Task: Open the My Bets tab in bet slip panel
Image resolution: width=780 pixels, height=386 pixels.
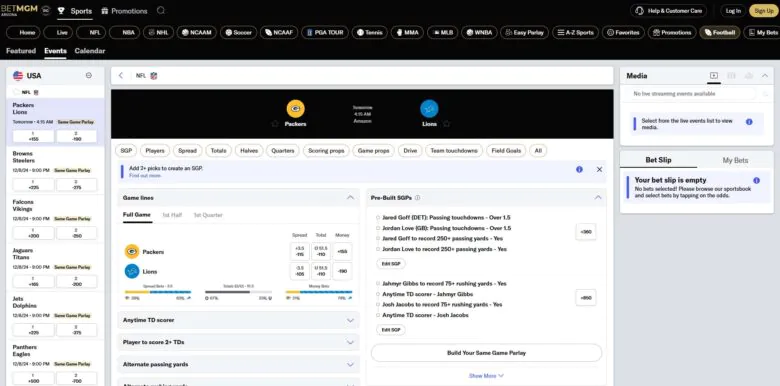Action: click(735, 160)
